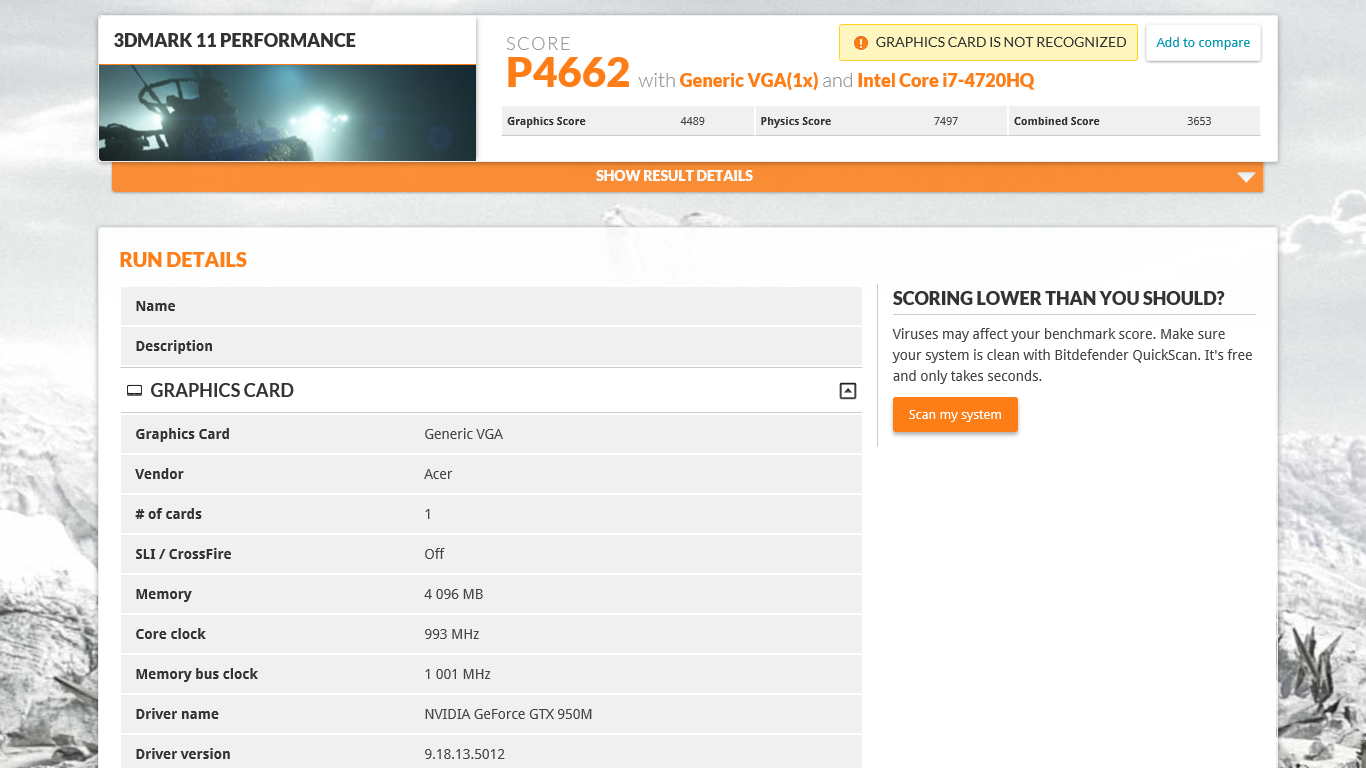Click the Combined Score label
1366x768 pixels.
pos(1056,121)
